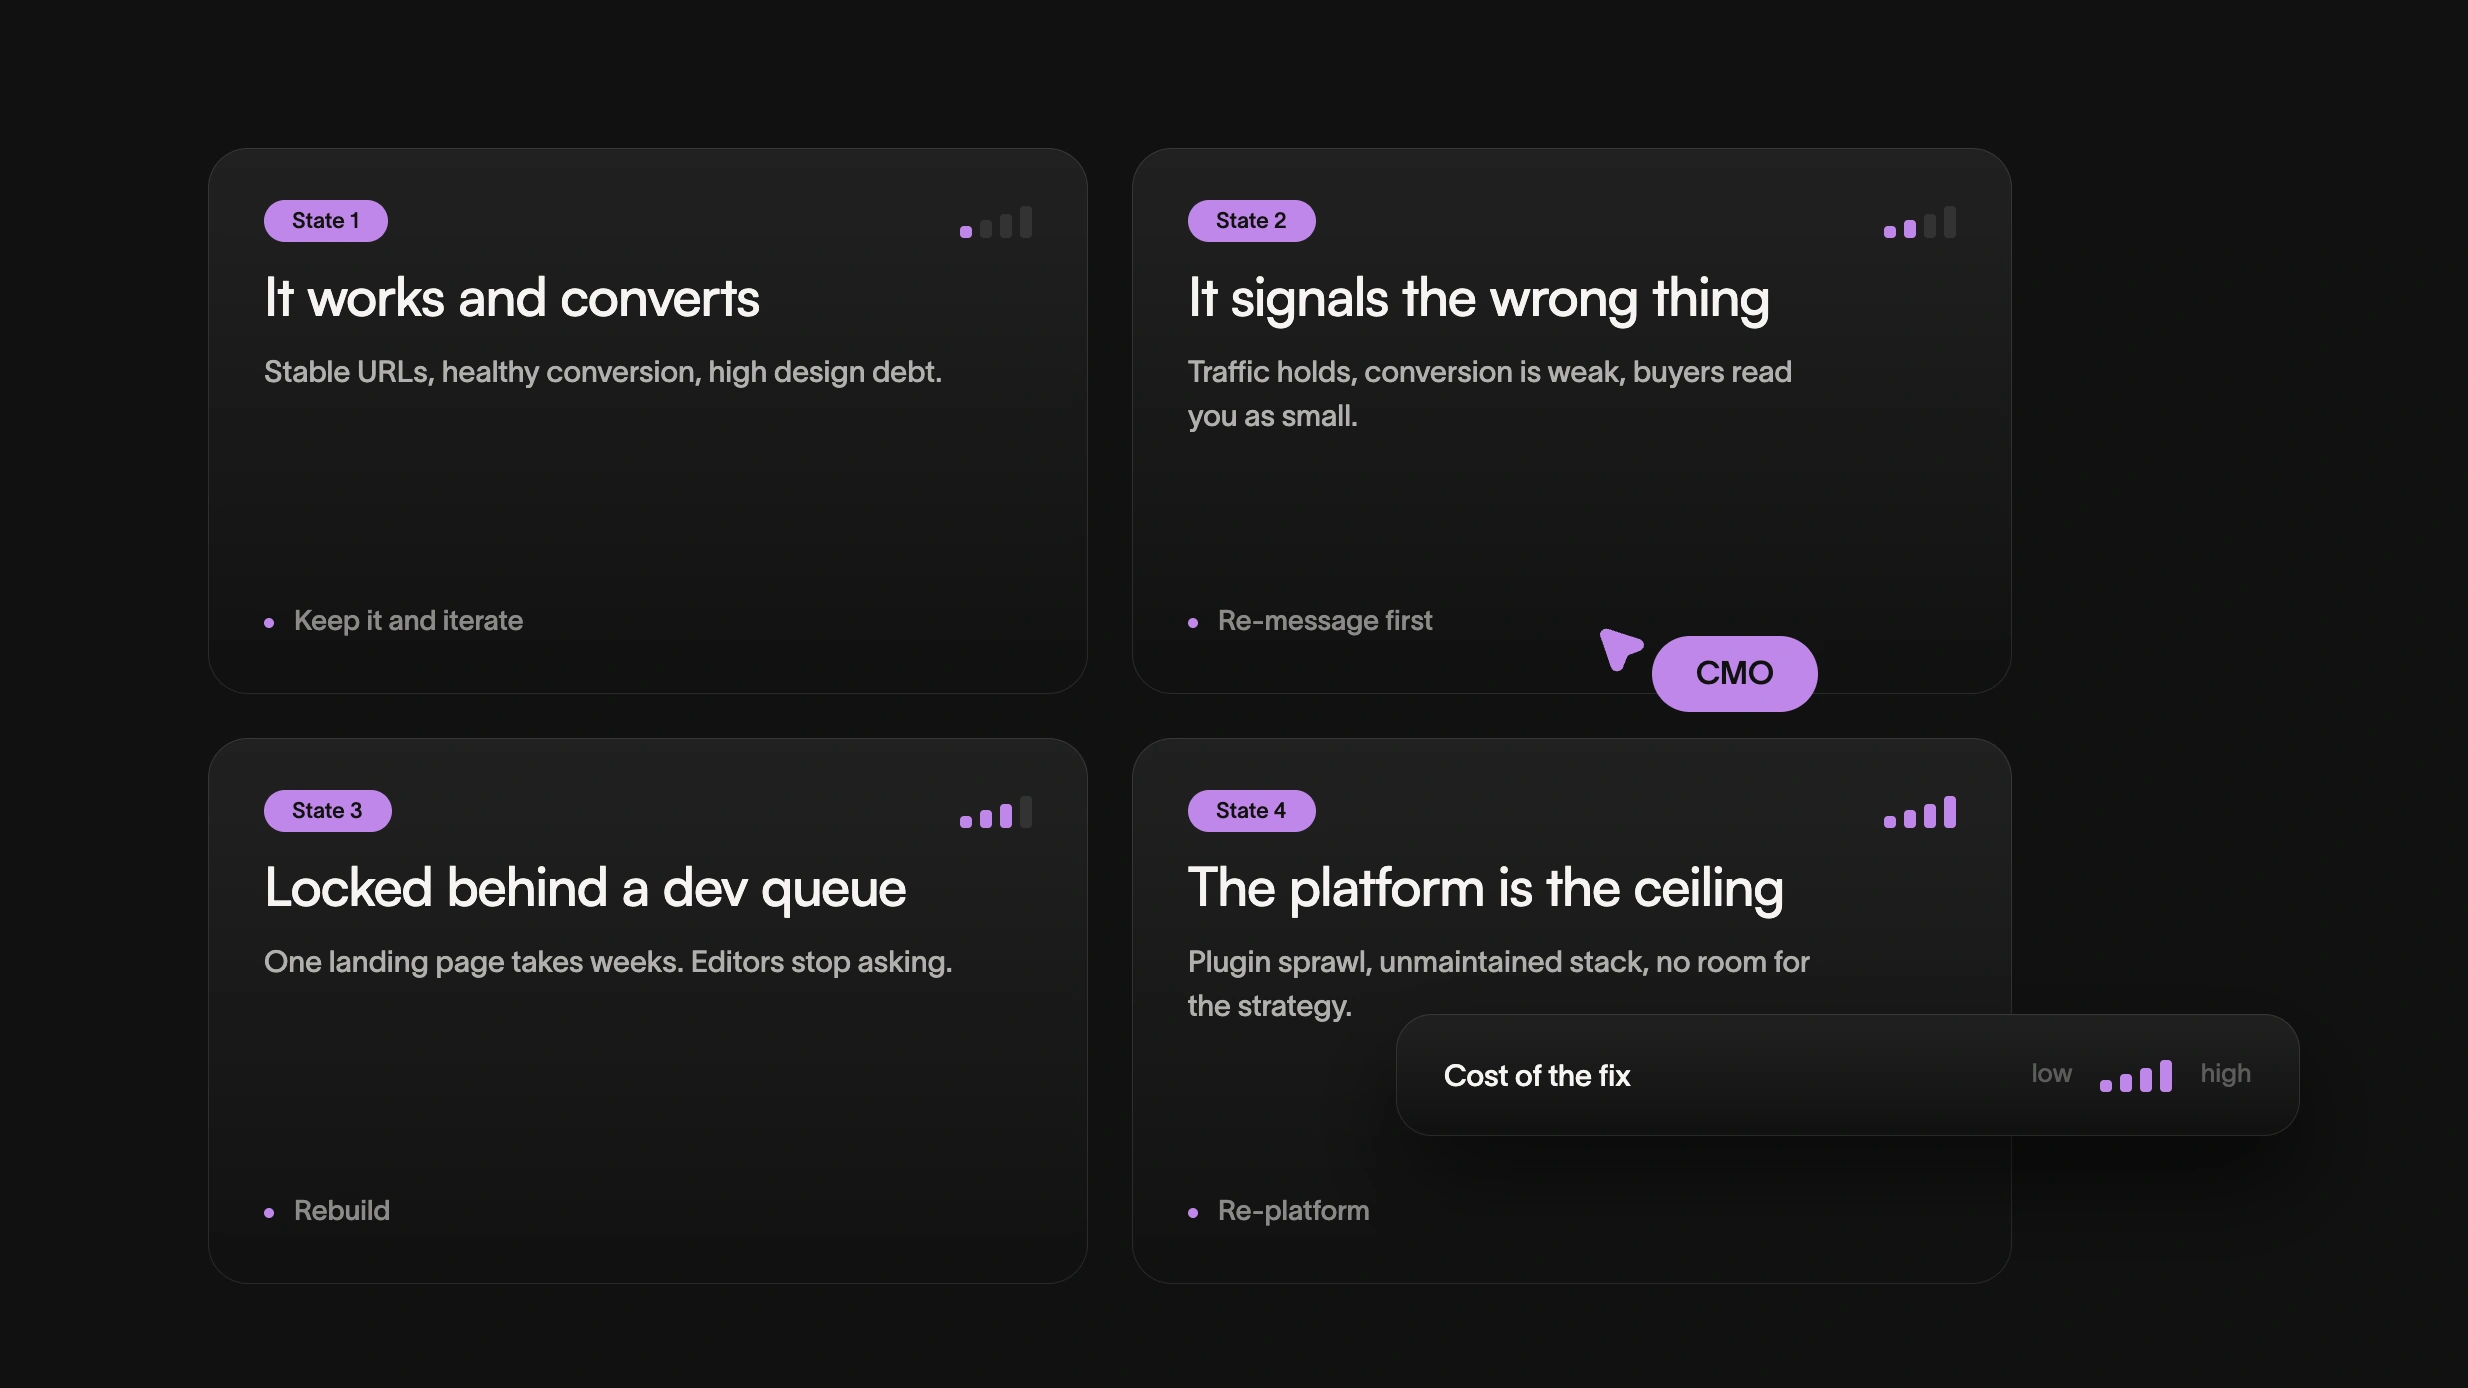
Task: Click the 'The platform is the ceiling' heading
Action: (1485, 888)
